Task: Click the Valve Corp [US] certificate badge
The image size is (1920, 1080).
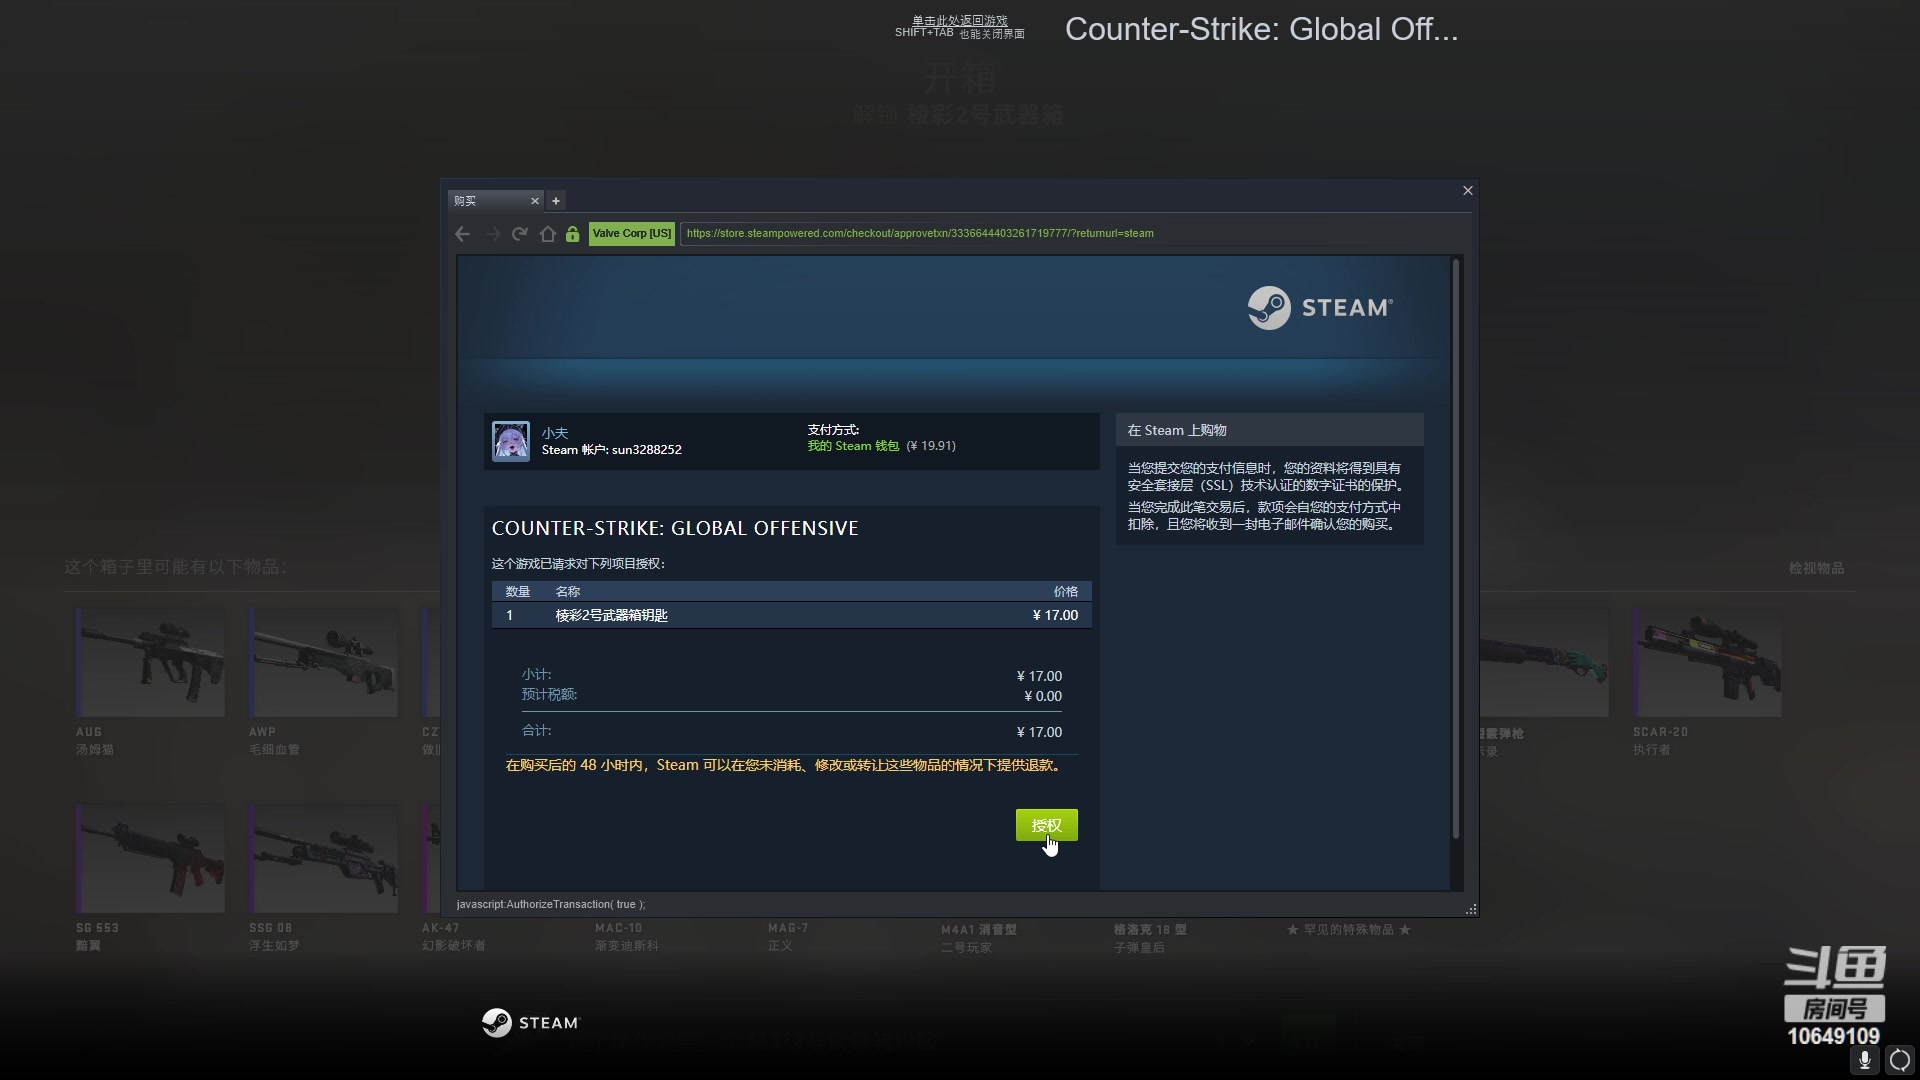Action: coord(631,234)
